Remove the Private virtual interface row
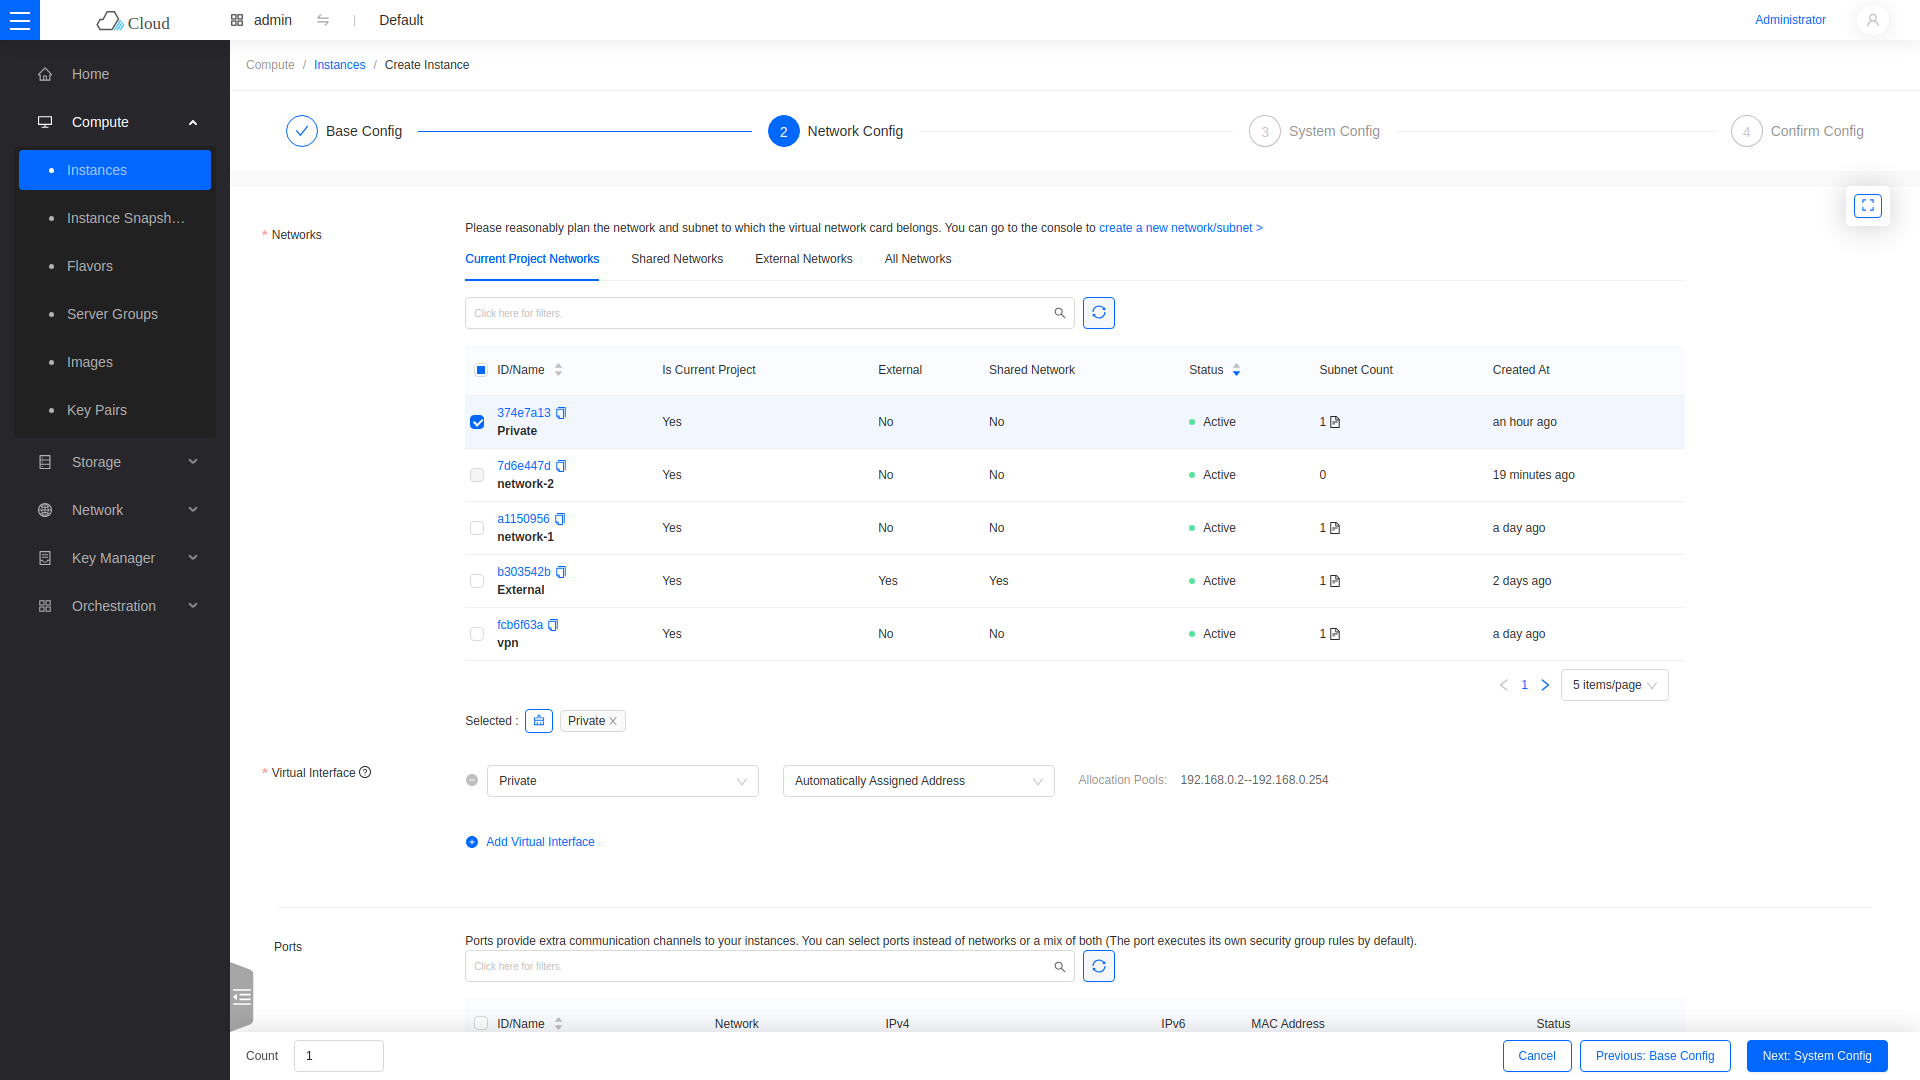This screenshot has height=1080, width=1920. click(472, 780)
